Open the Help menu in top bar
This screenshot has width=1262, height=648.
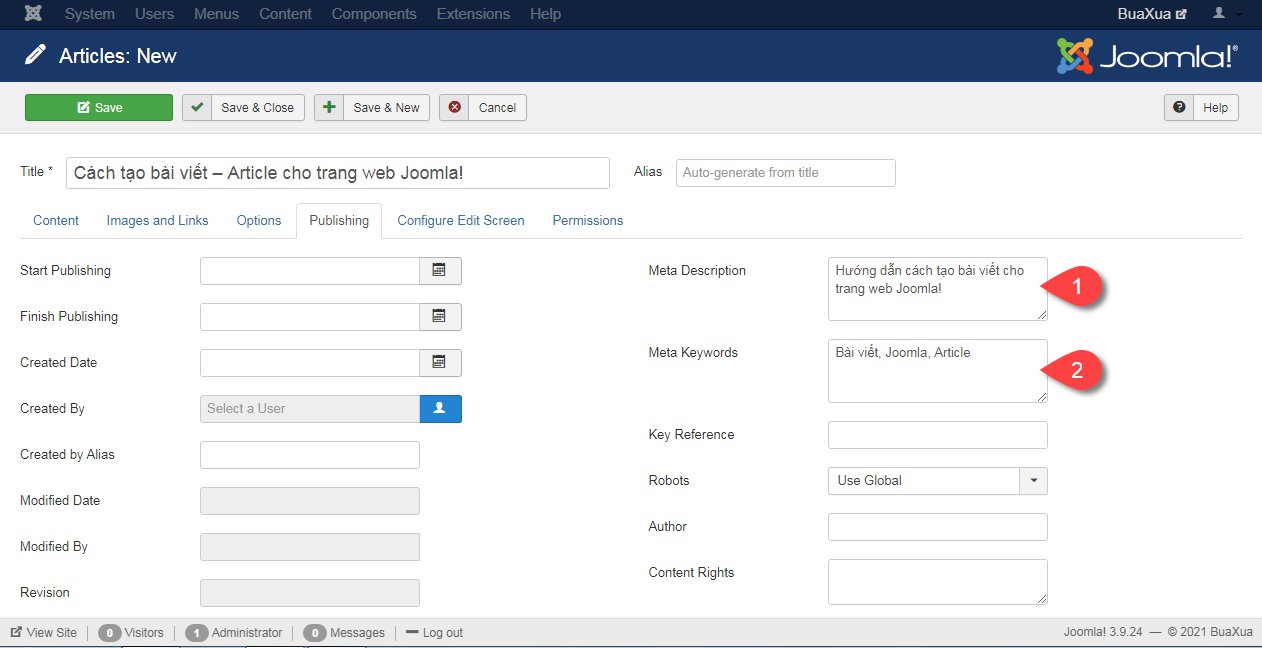545,14
